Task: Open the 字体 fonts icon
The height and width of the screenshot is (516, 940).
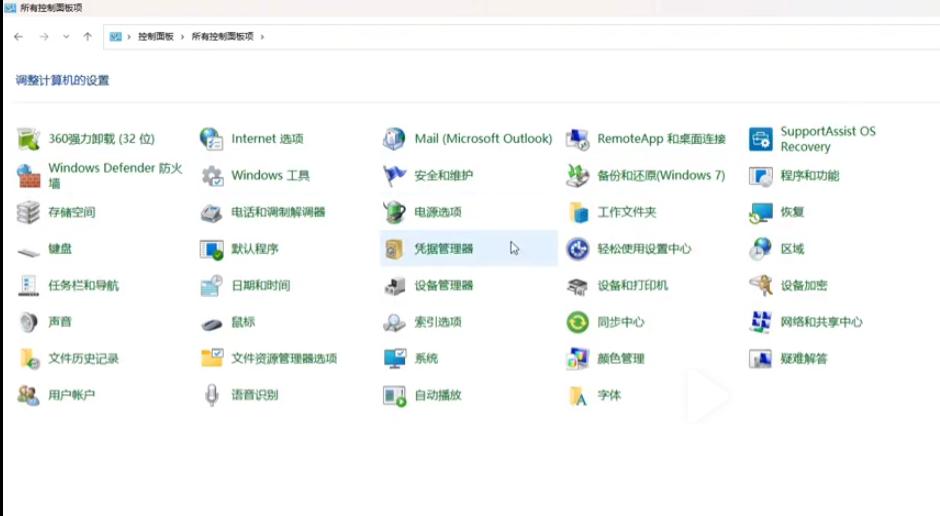Action: click(578, 395)
